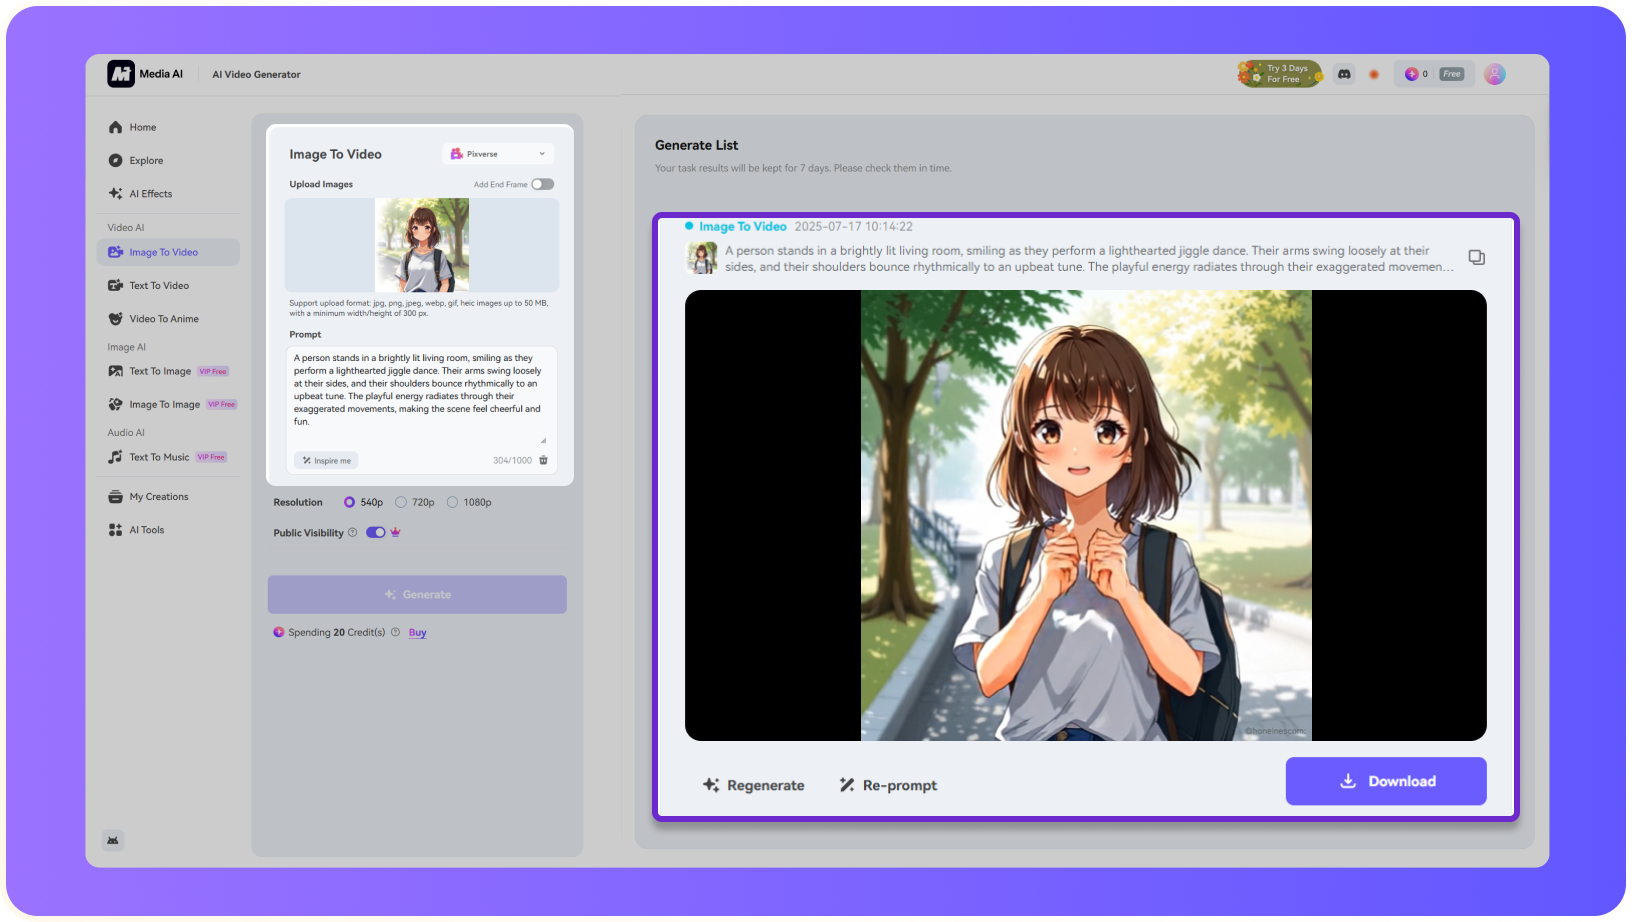This screenshot has width=1632, height=922.
Task: Select the 1080p resolution option
Action: point(470,502)
